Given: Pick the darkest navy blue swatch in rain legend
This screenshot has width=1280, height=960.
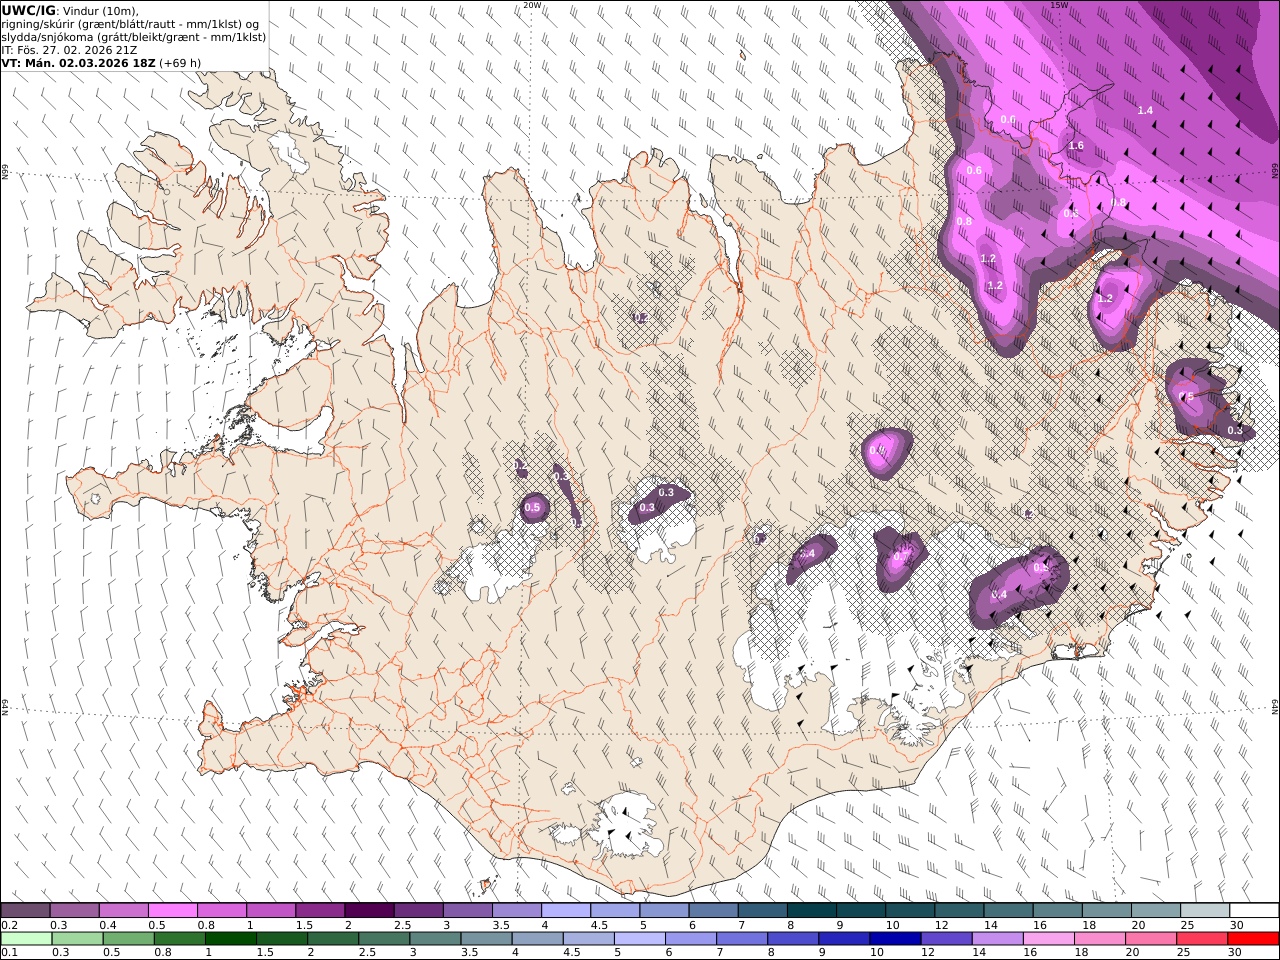Looking at the screenshot, I should pos(893,939).
